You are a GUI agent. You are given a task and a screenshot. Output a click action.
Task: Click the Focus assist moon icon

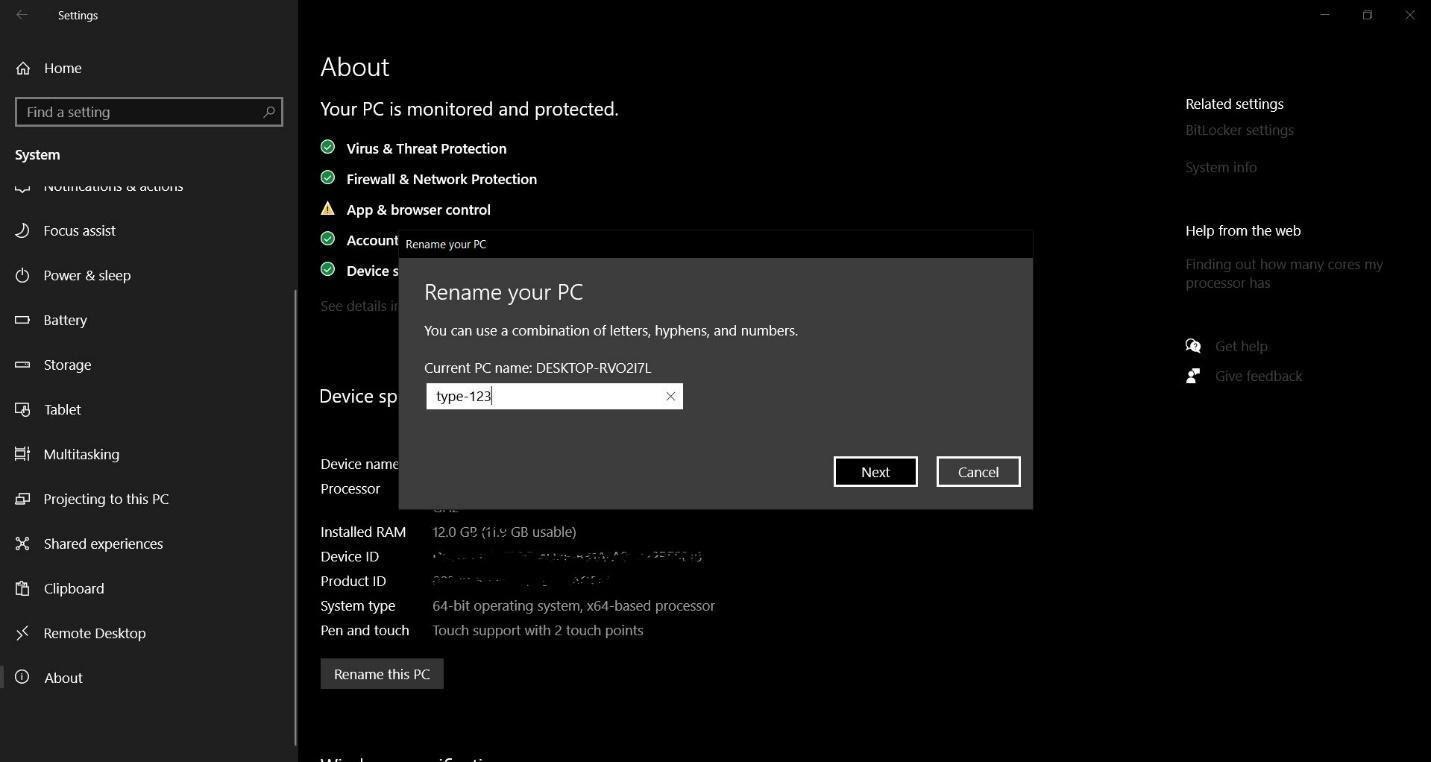tap(23, 231)
